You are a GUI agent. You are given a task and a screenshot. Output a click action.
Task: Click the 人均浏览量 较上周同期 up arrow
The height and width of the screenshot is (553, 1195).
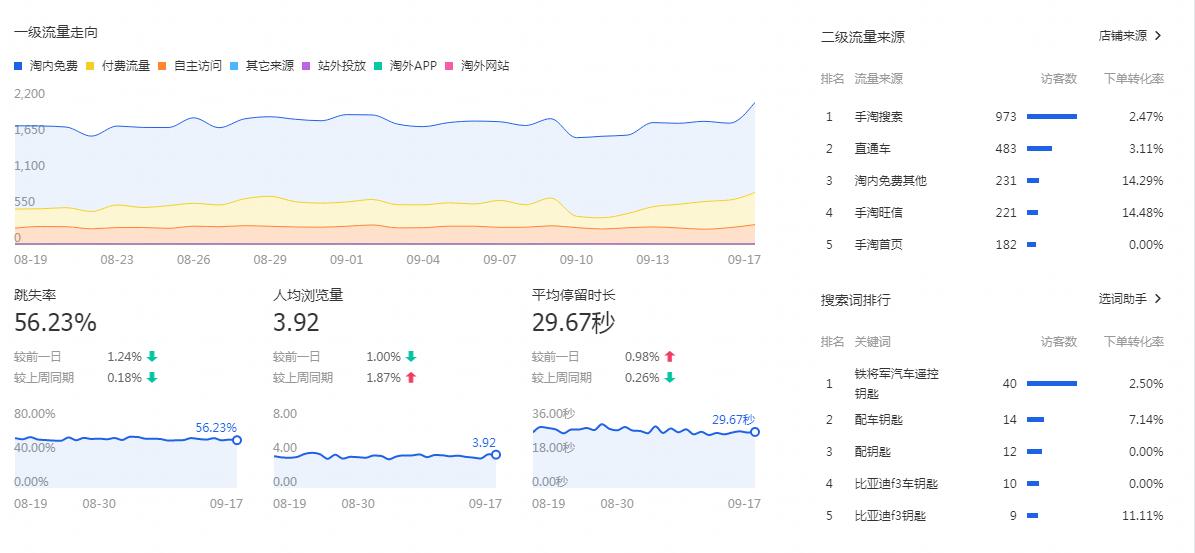(411, 378)
